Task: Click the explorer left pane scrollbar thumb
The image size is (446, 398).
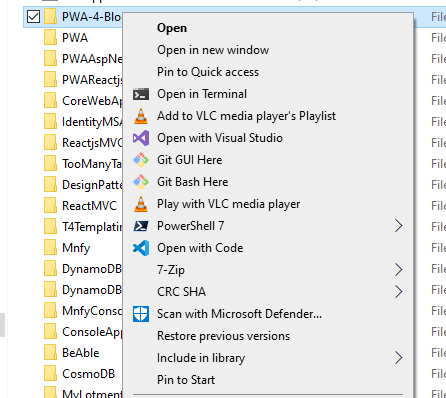Action: tap(2, 325)
